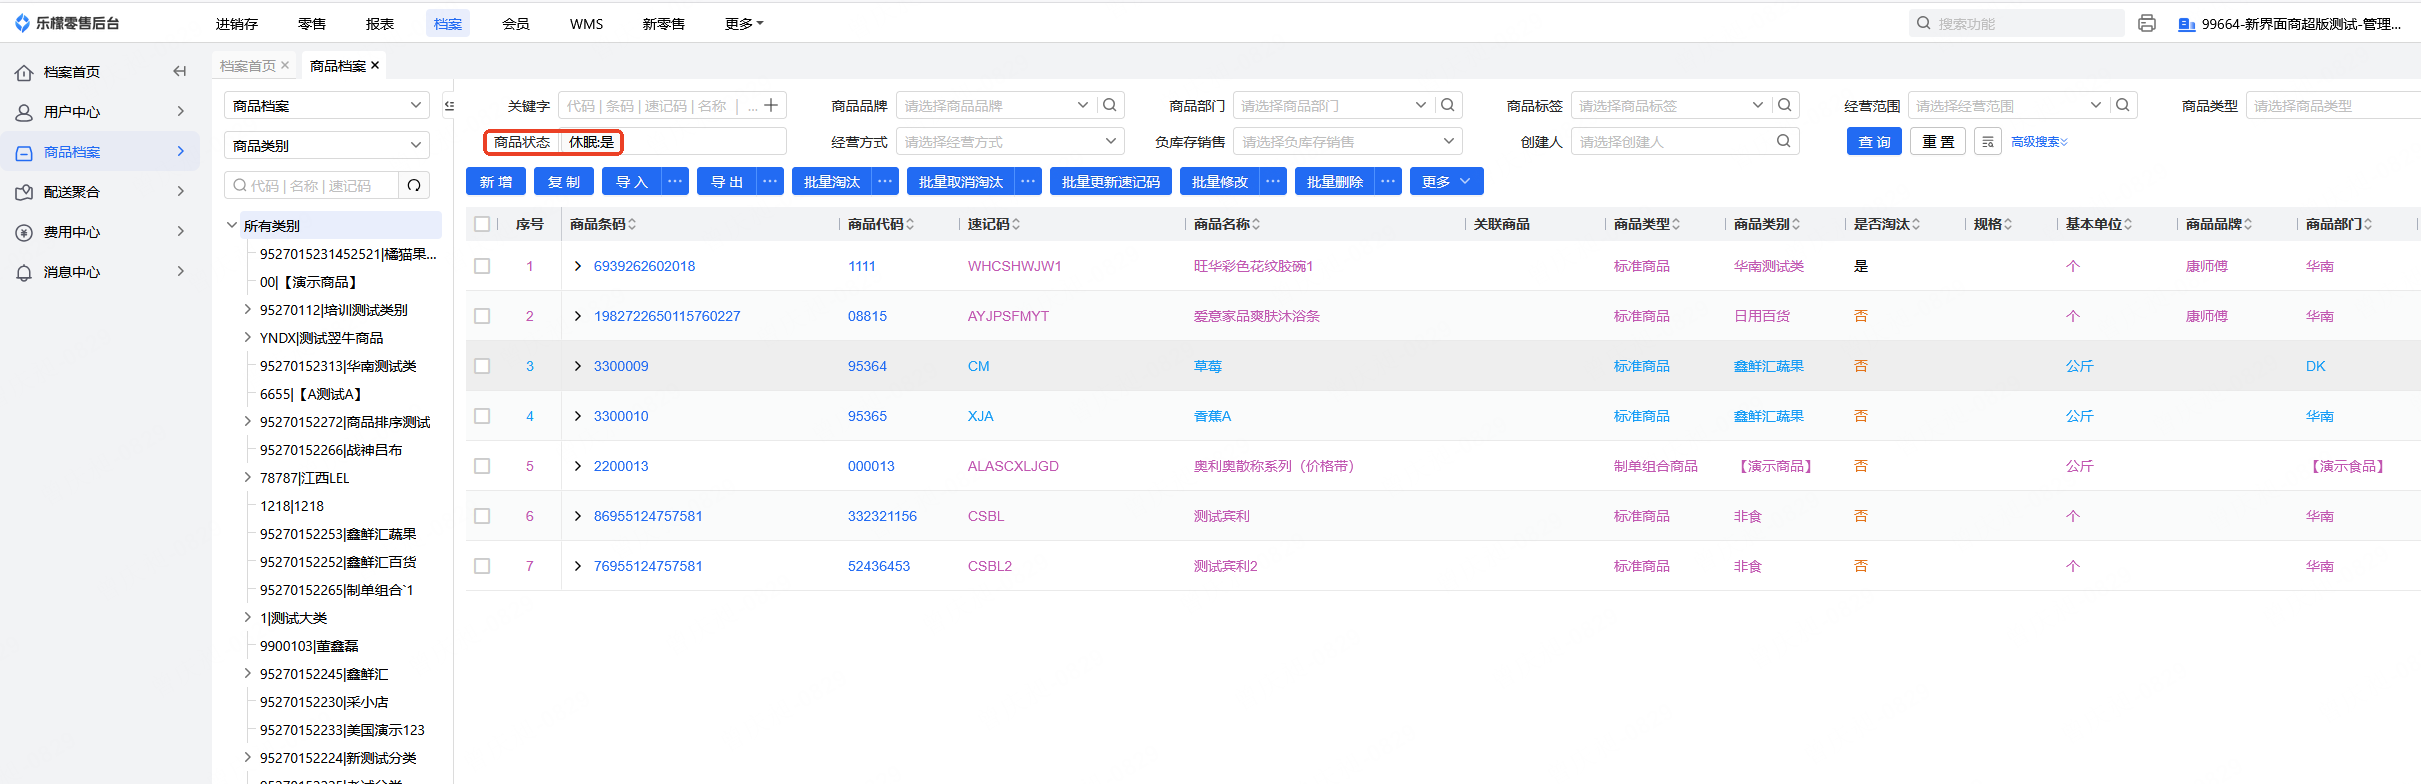
Task: Expand tree node 95270112|培训测试类别
Action: click(x=248, y=310)
